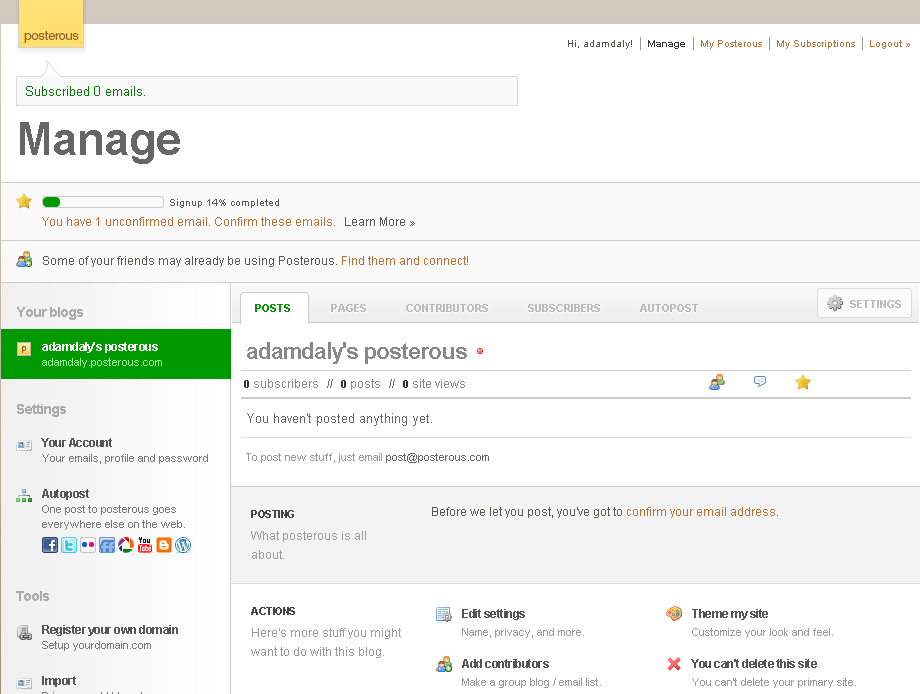920x694 pixels.
Task: Open Import tool link
Action: [59, 681]
